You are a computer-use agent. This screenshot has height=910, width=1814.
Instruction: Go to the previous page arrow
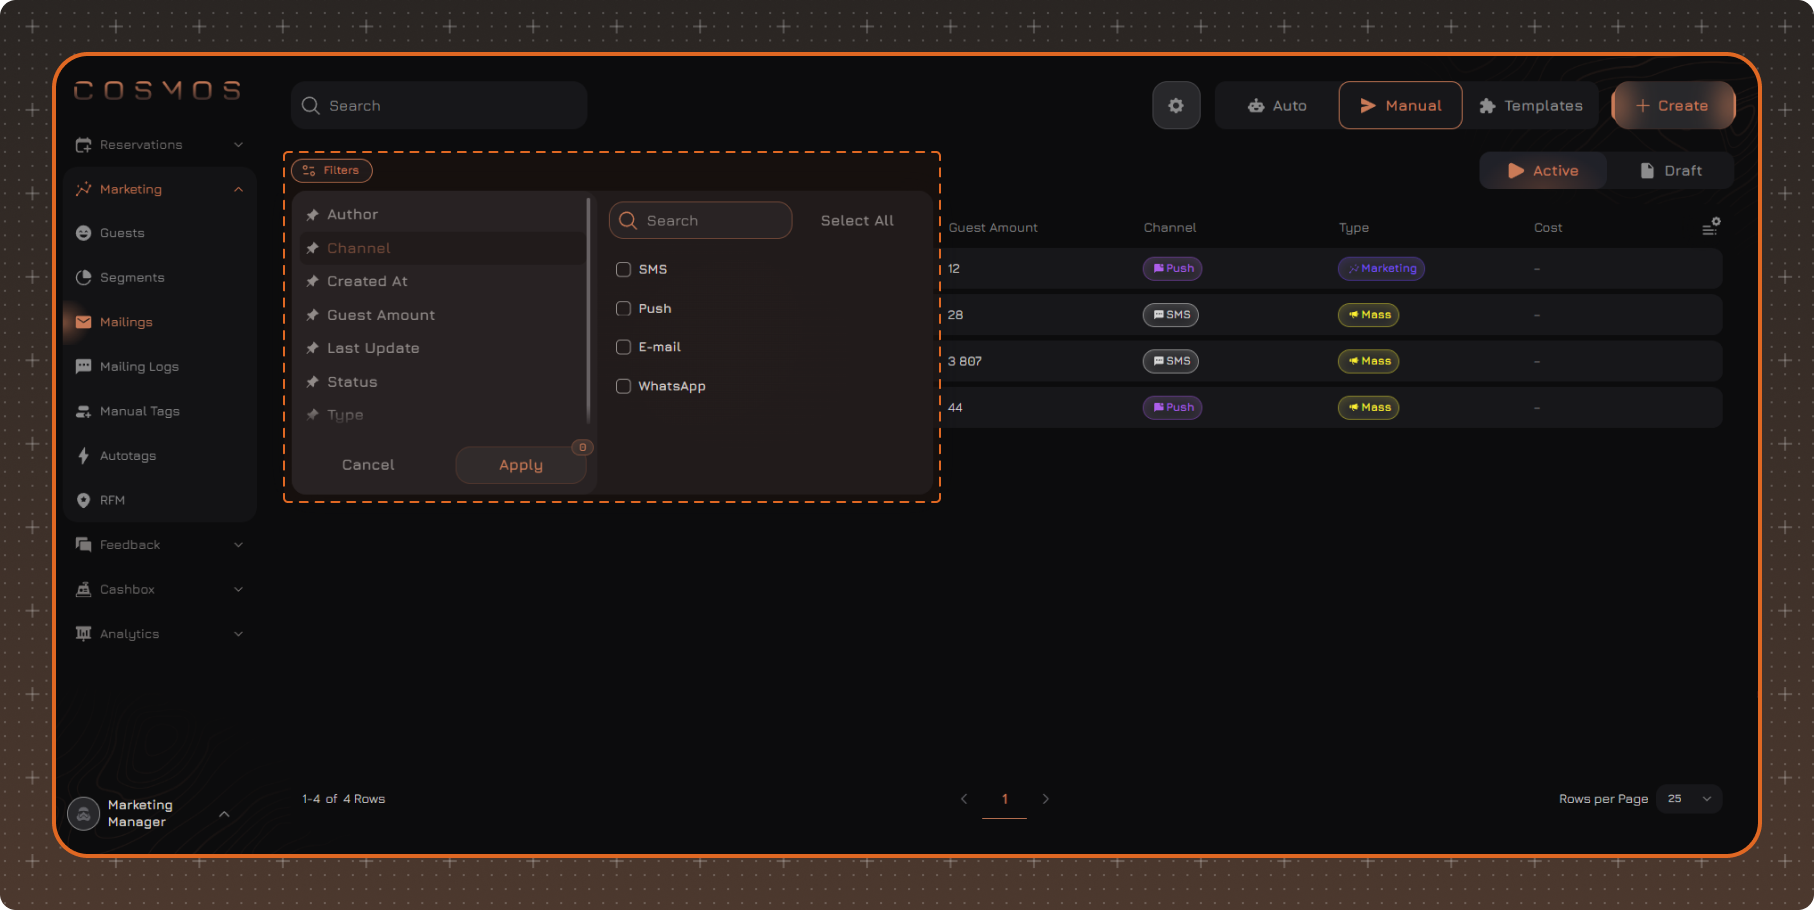click(964, 799)
